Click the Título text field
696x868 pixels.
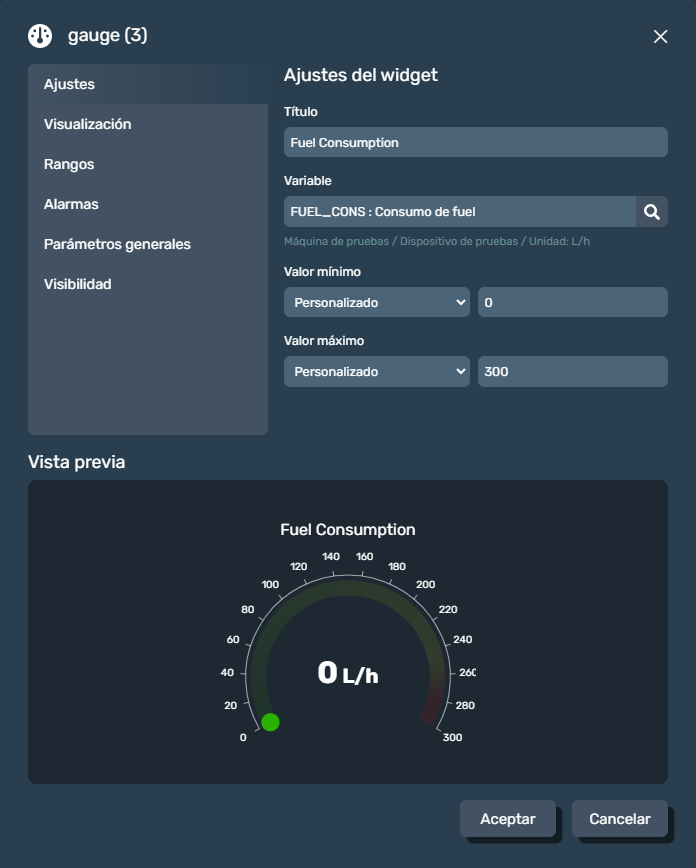[x=475, y=142]
